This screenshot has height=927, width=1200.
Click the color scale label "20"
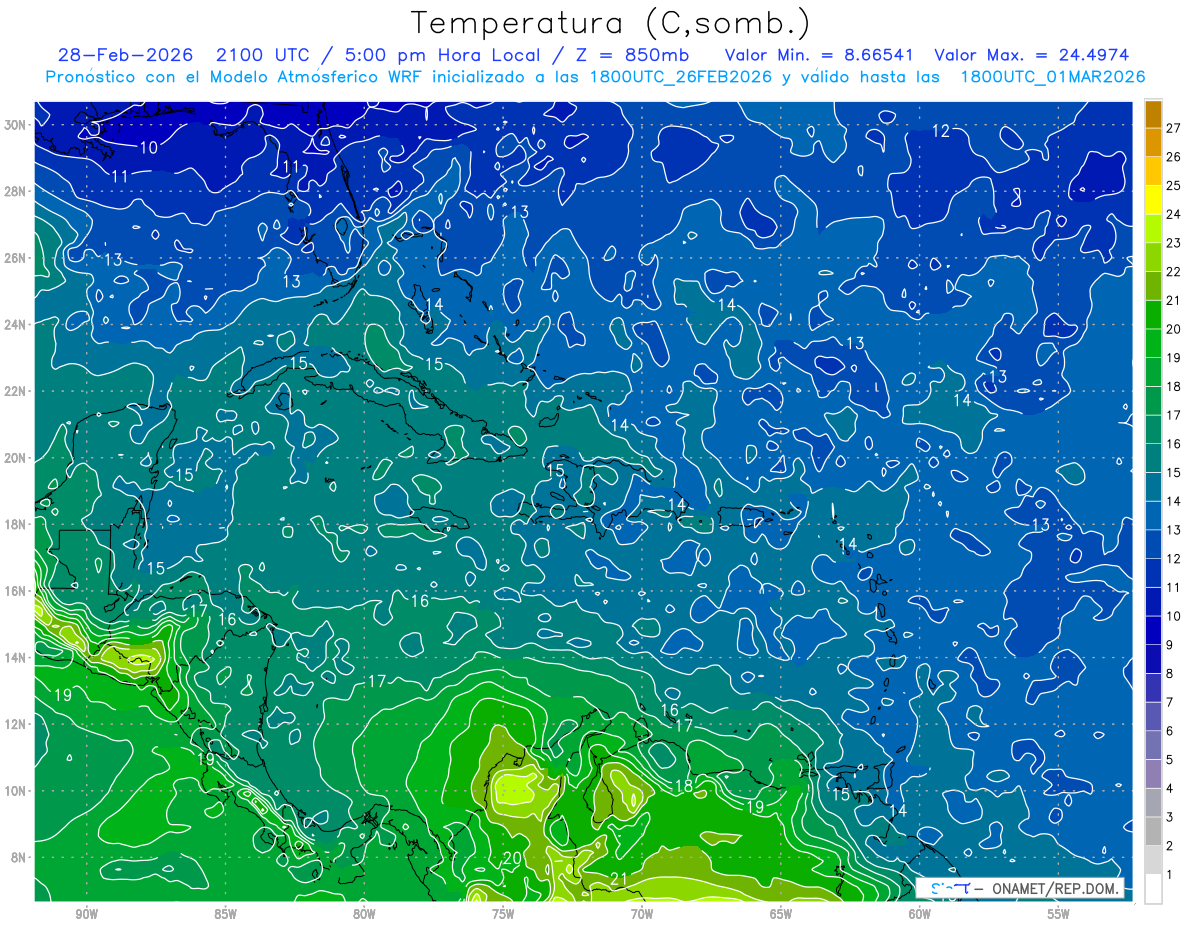tap(1174, 328)
